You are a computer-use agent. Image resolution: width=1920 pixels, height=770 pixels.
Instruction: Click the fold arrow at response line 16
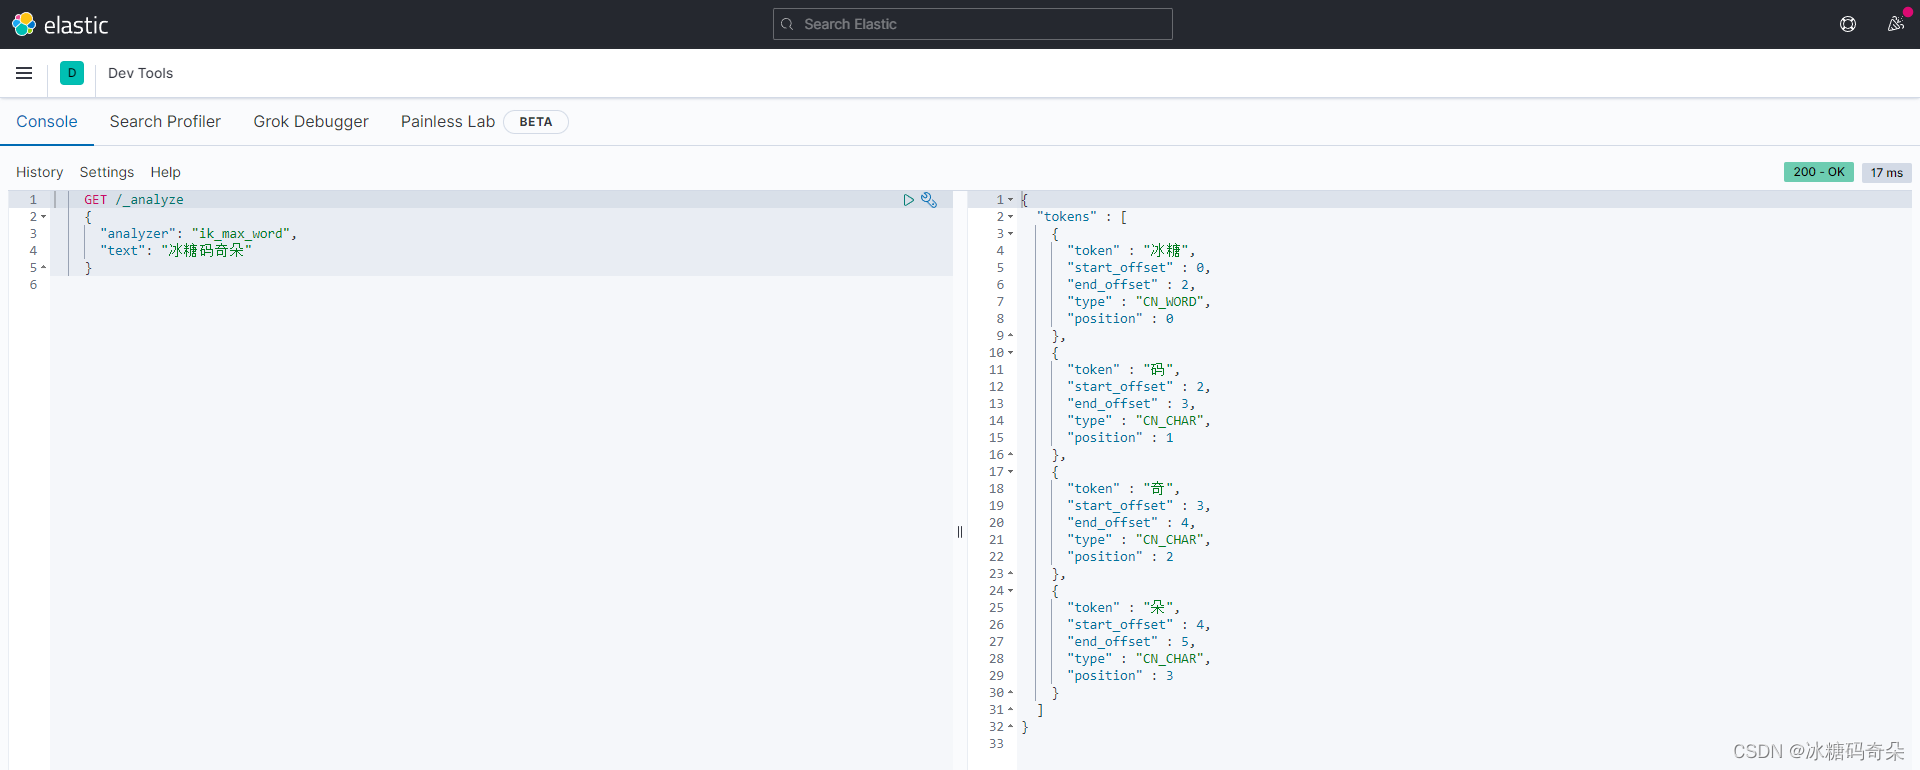pyautogui.click(x=1010, y=455)
